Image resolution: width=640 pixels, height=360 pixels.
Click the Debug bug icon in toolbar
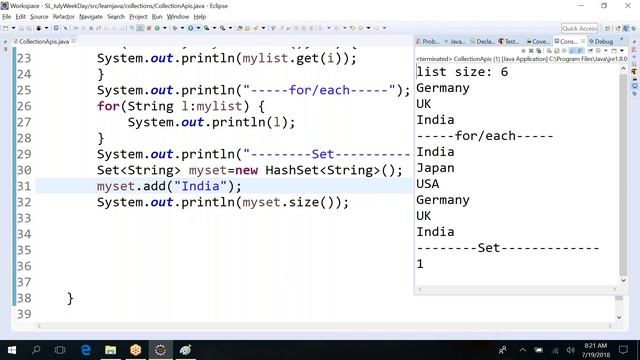pos(175,28)
